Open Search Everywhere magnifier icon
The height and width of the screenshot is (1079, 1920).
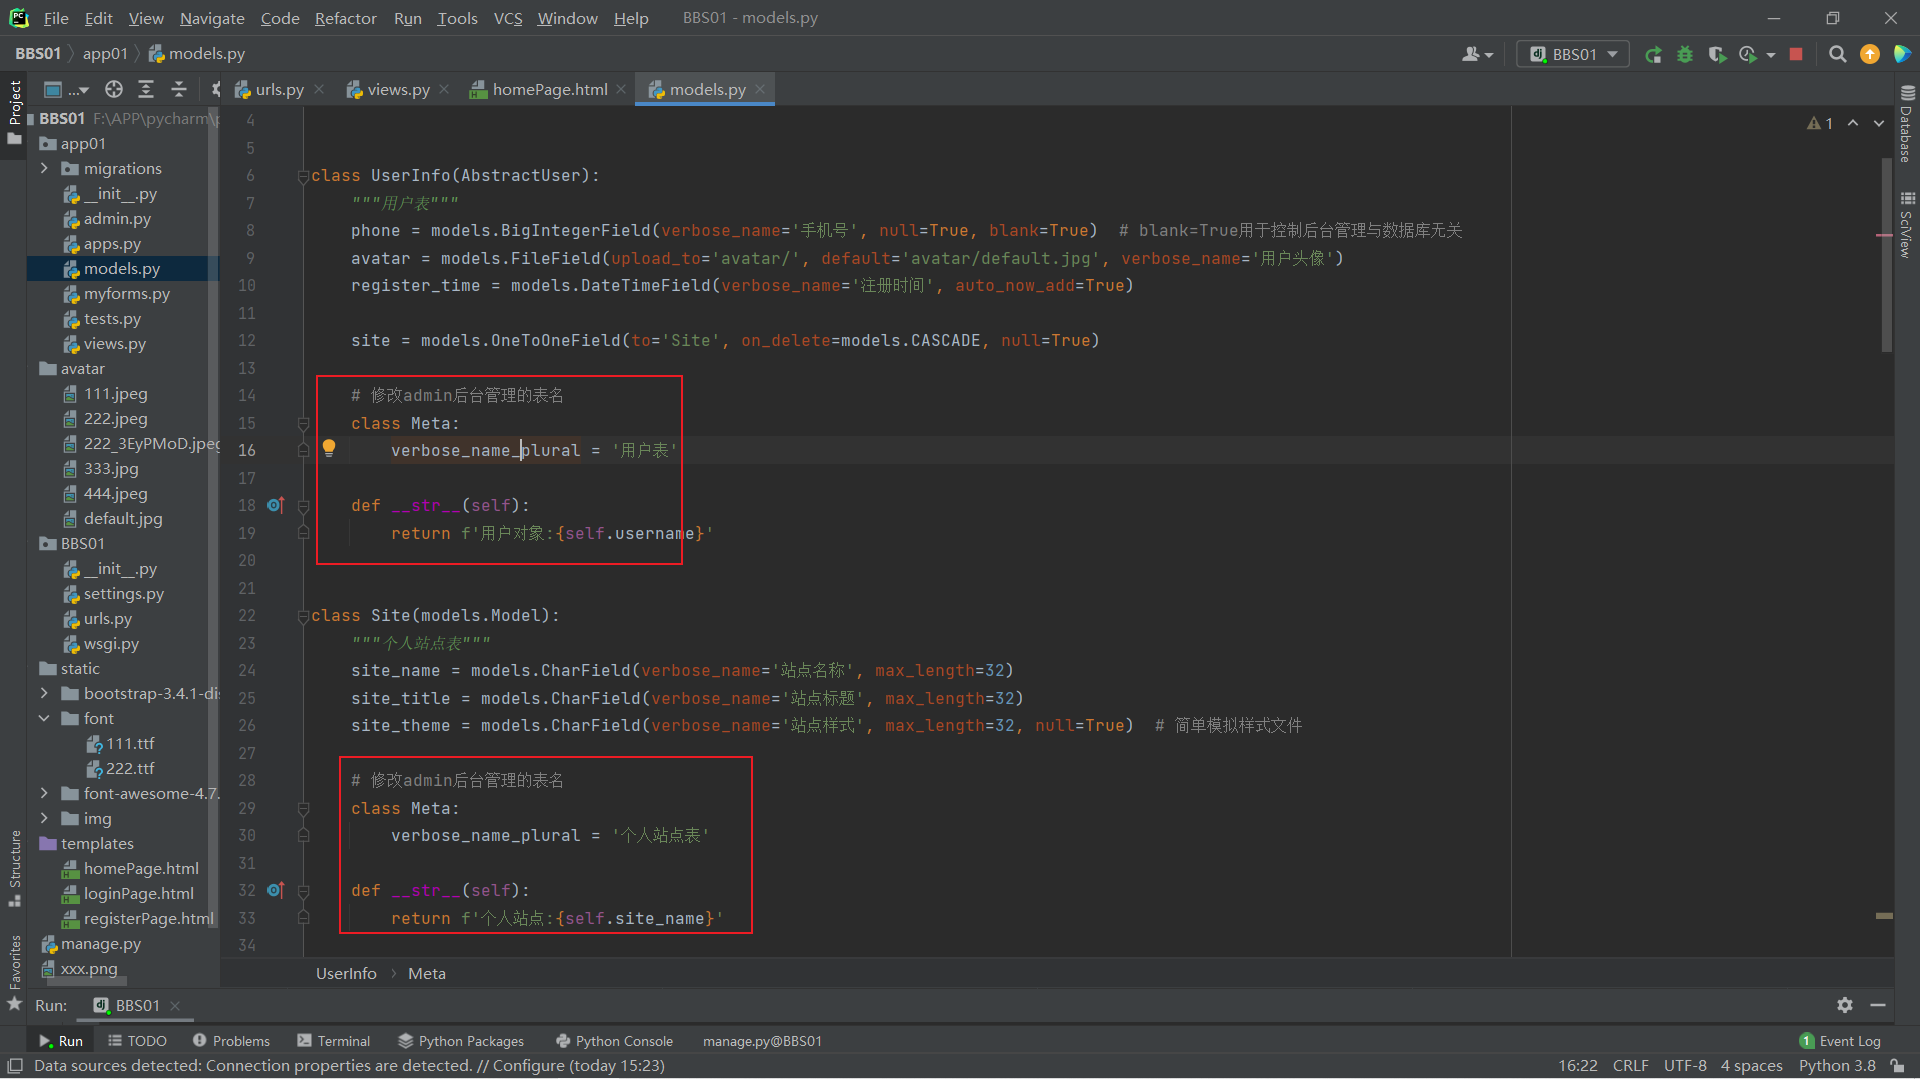coord(1837,55)
